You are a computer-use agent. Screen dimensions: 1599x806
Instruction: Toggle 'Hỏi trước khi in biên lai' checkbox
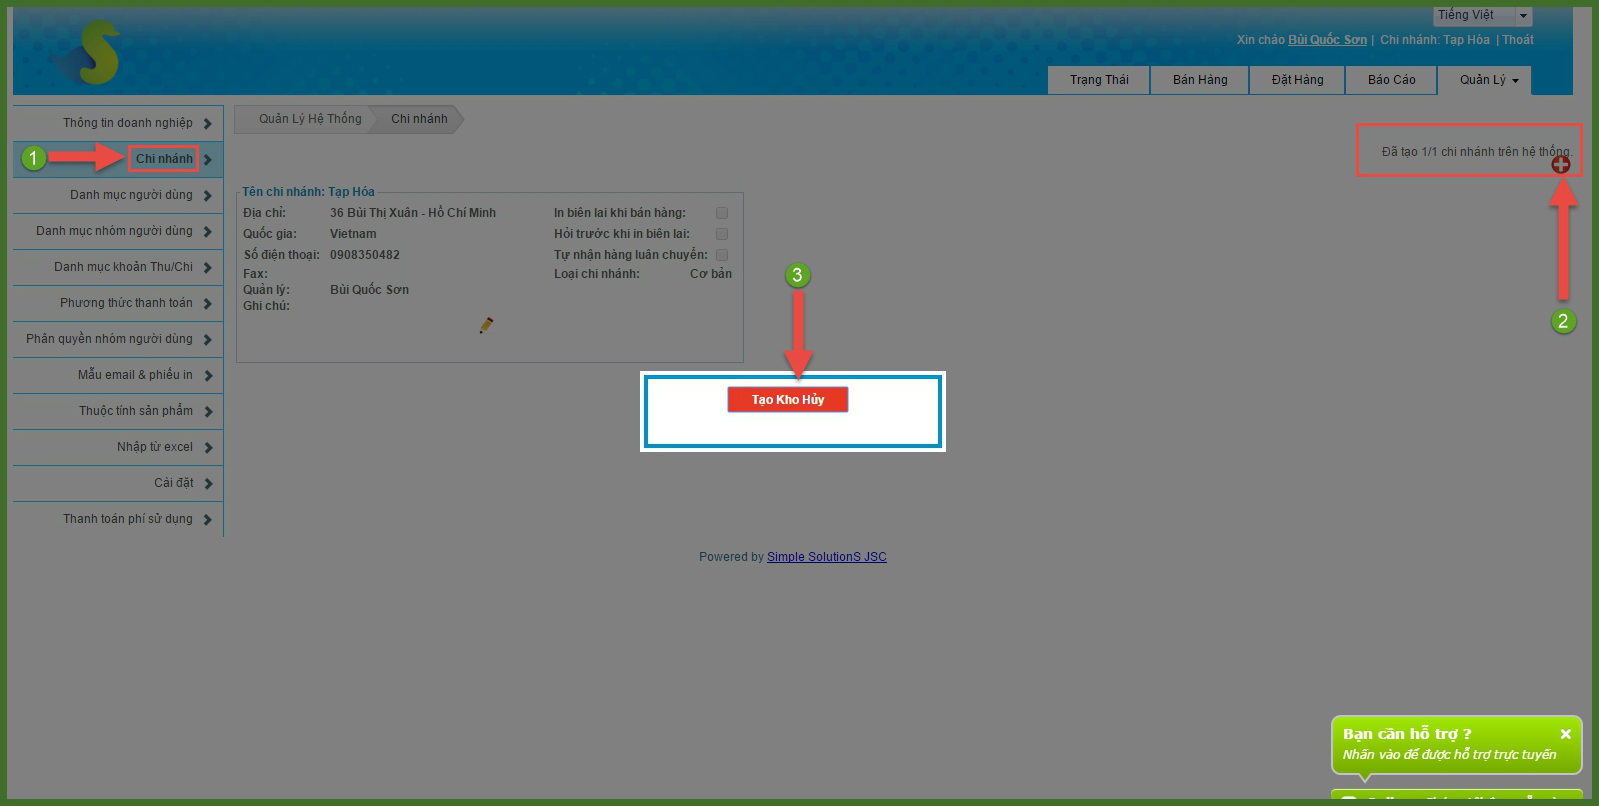722,234
